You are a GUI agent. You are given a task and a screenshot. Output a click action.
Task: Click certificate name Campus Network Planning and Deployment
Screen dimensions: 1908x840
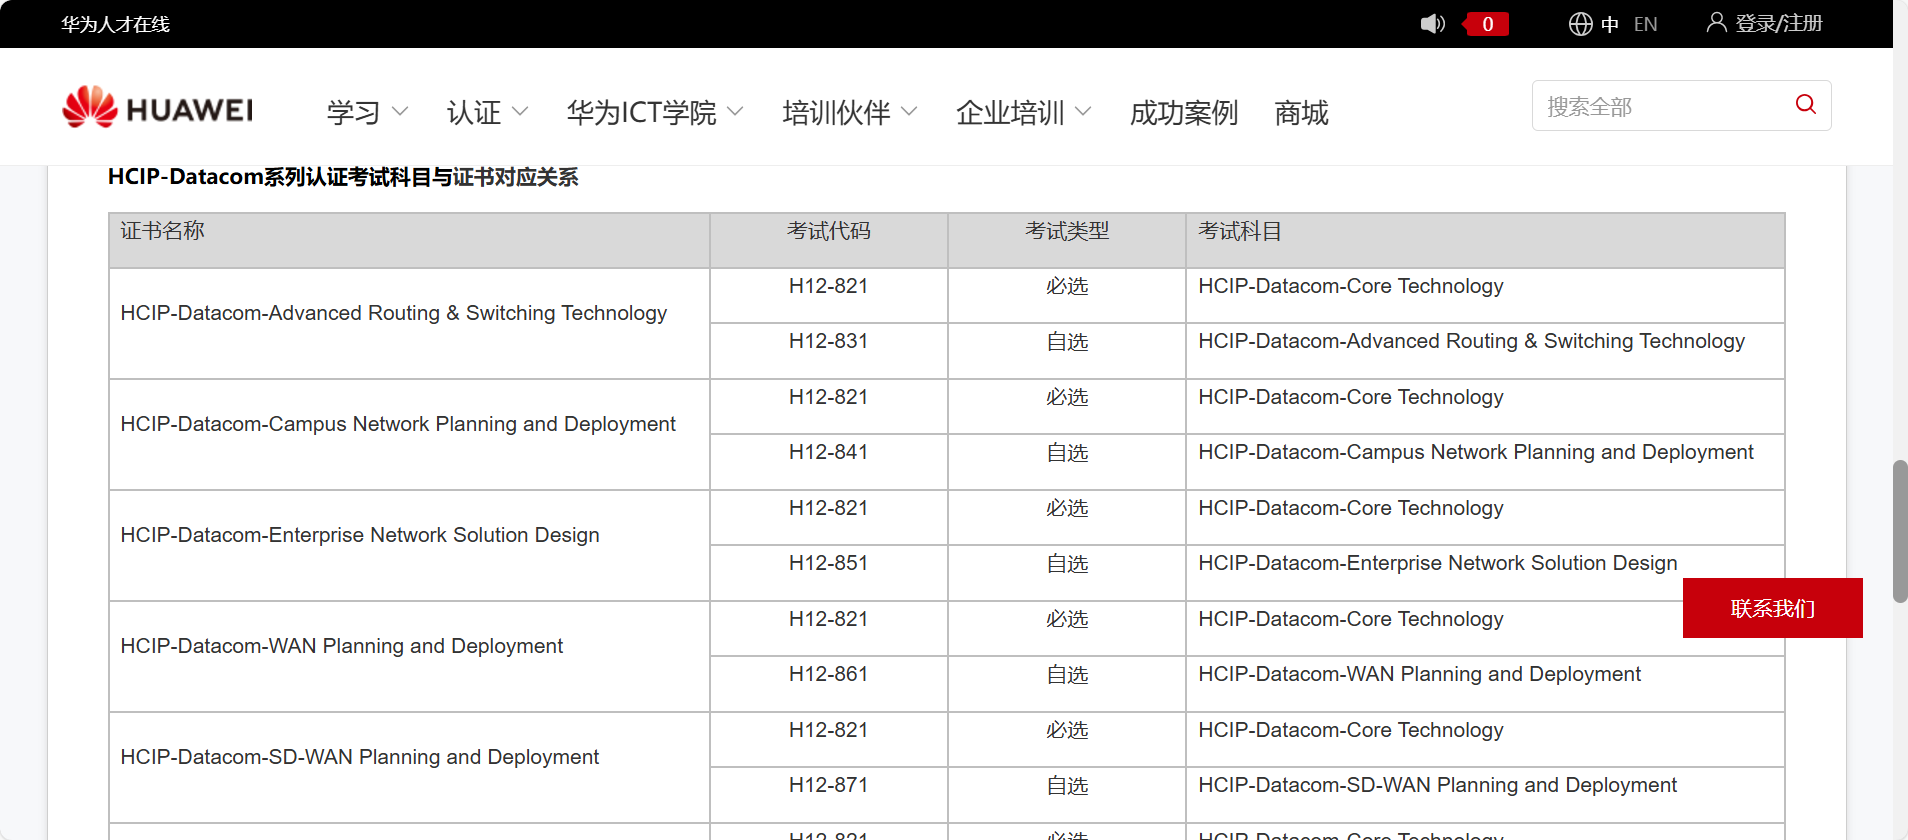click(x=398, y=424)
